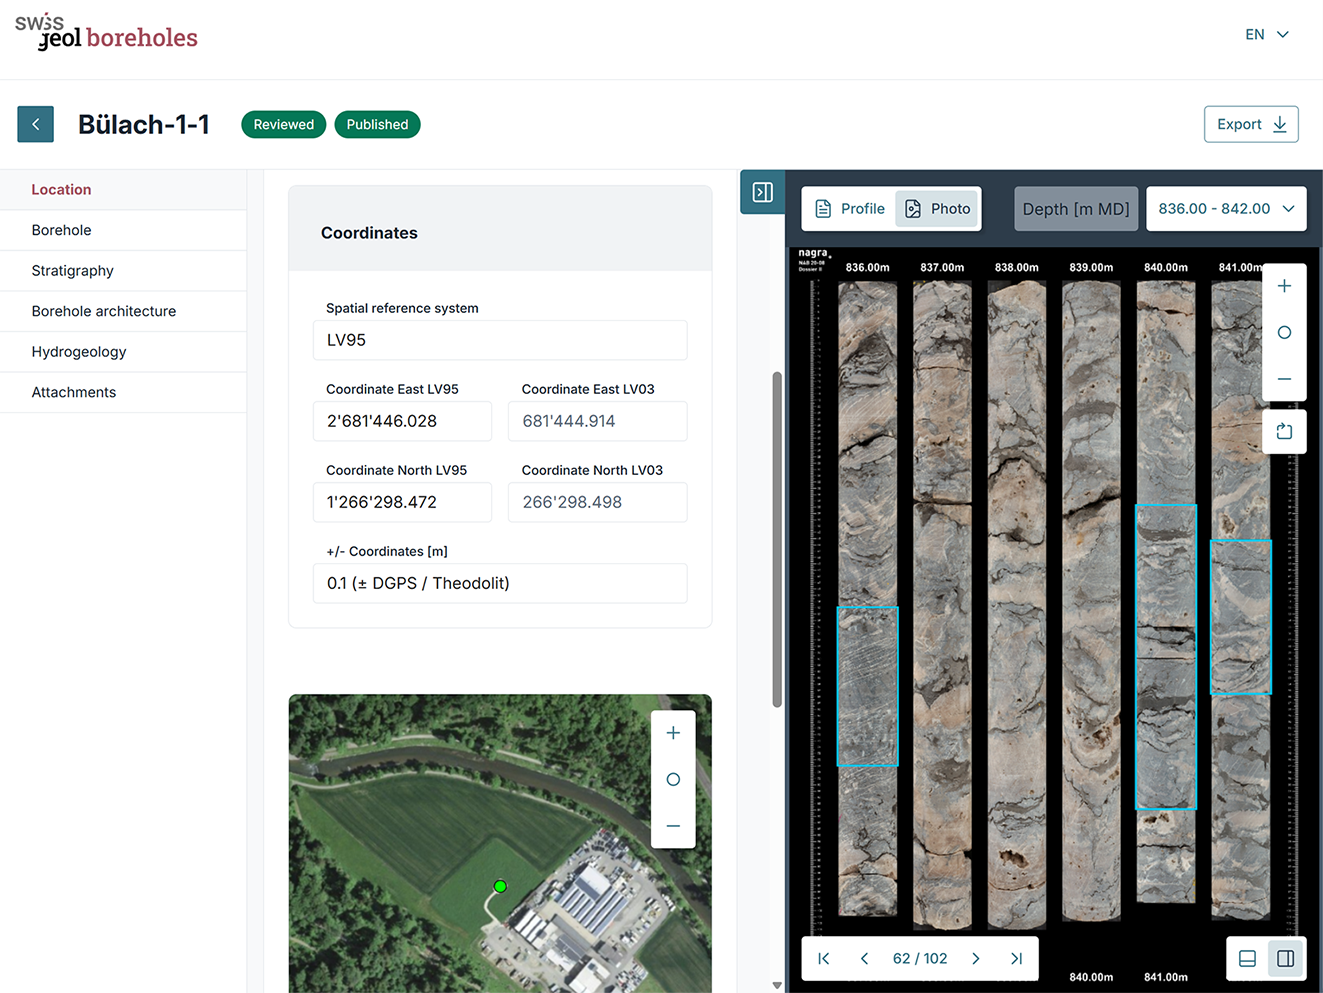1323x993 pixels.
Task: Click the Coordinate East LV03 field
Action: (598, 421)
